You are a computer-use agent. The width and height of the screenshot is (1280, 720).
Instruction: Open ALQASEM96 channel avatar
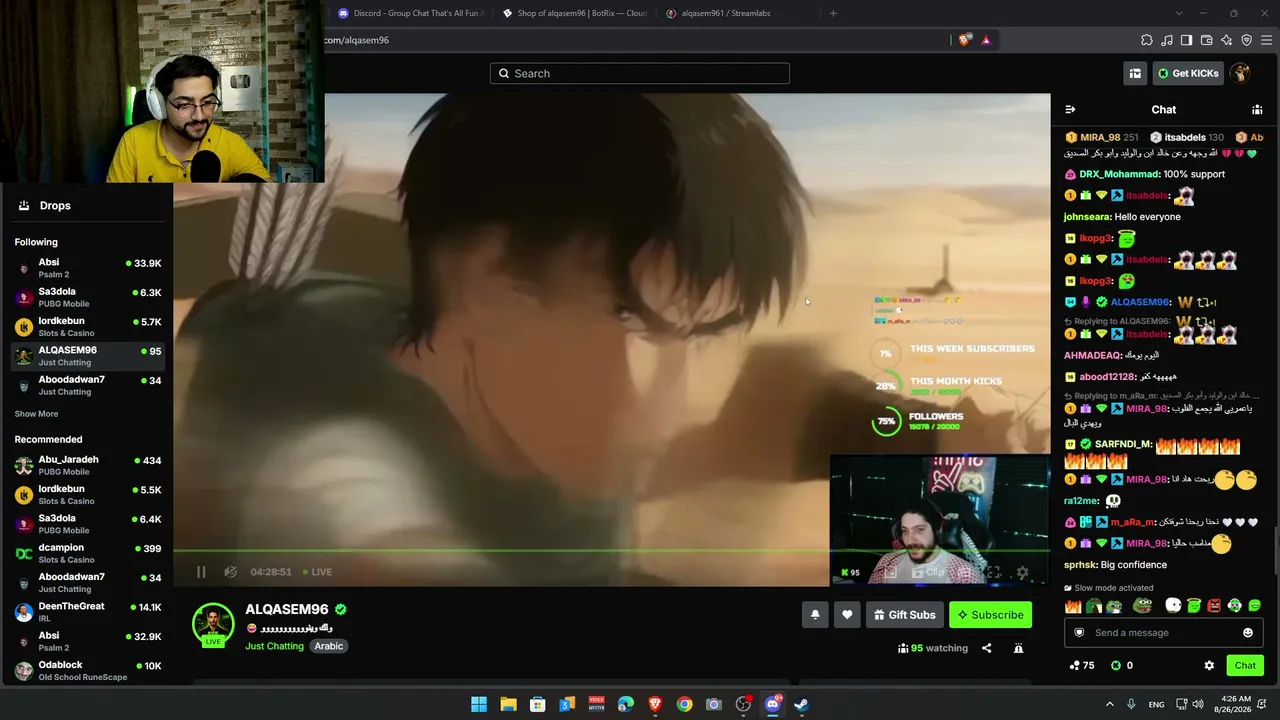pyautogui.click(x=213, y=624)
